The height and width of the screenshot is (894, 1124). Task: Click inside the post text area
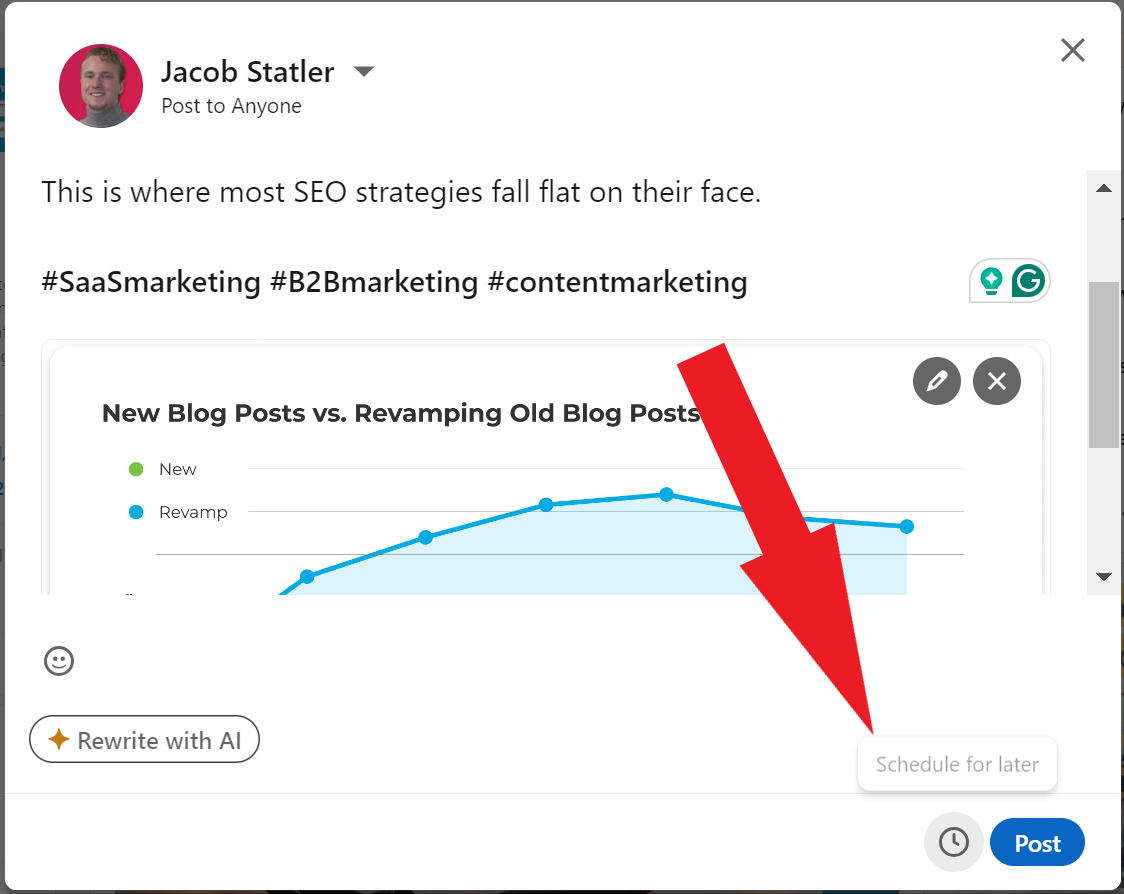pyautogui.click(x=400, y=192)
